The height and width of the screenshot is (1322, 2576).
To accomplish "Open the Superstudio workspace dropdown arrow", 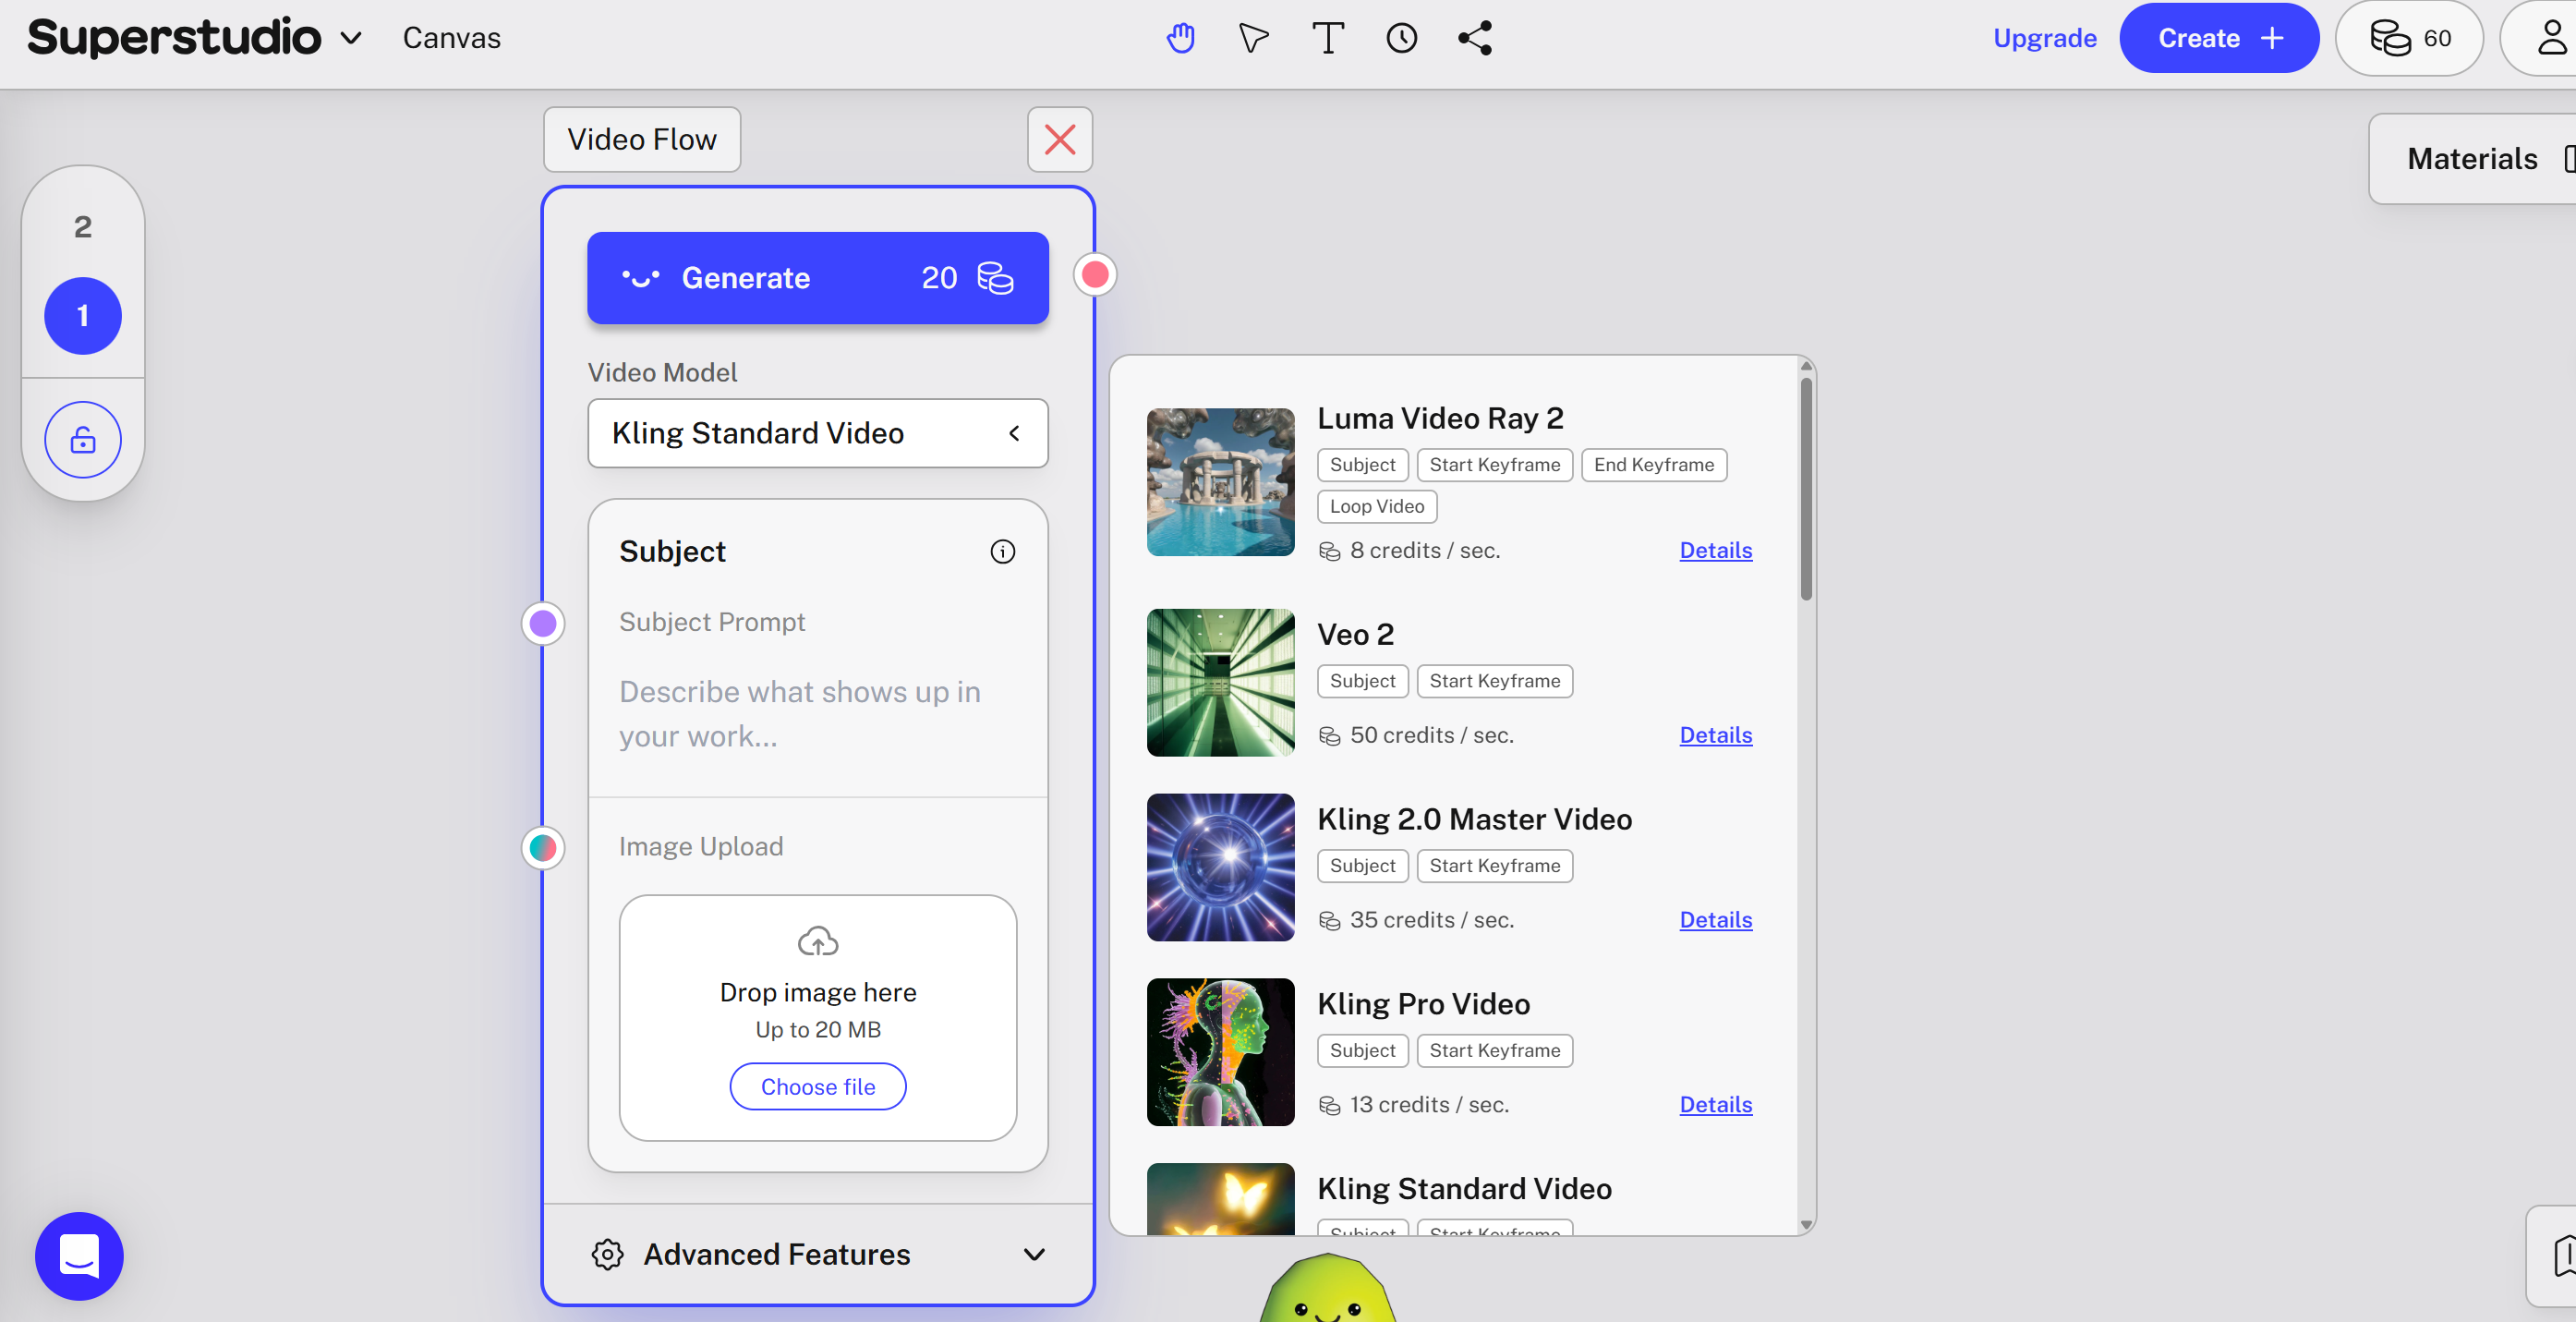I will click(x=351, y=38).
